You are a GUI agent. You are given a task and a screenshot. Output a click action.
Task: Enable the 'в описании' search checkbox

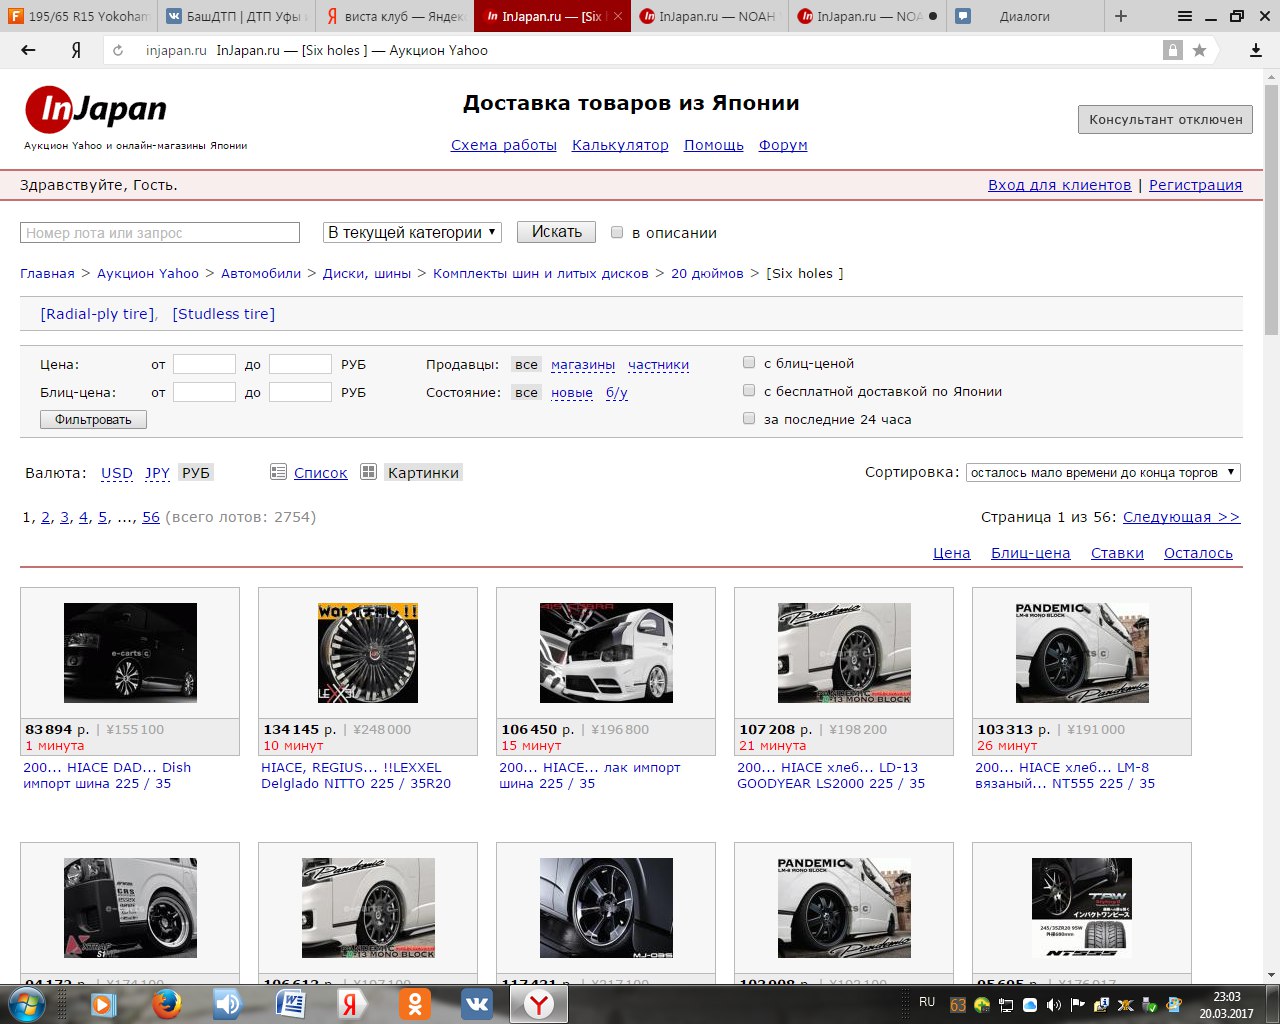click(x=617, y=232)
